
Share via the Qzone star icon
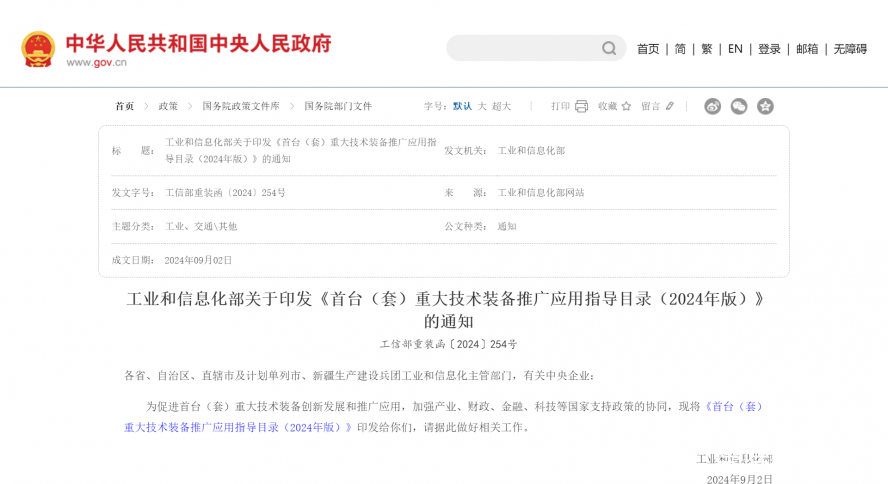coord(765,106)
